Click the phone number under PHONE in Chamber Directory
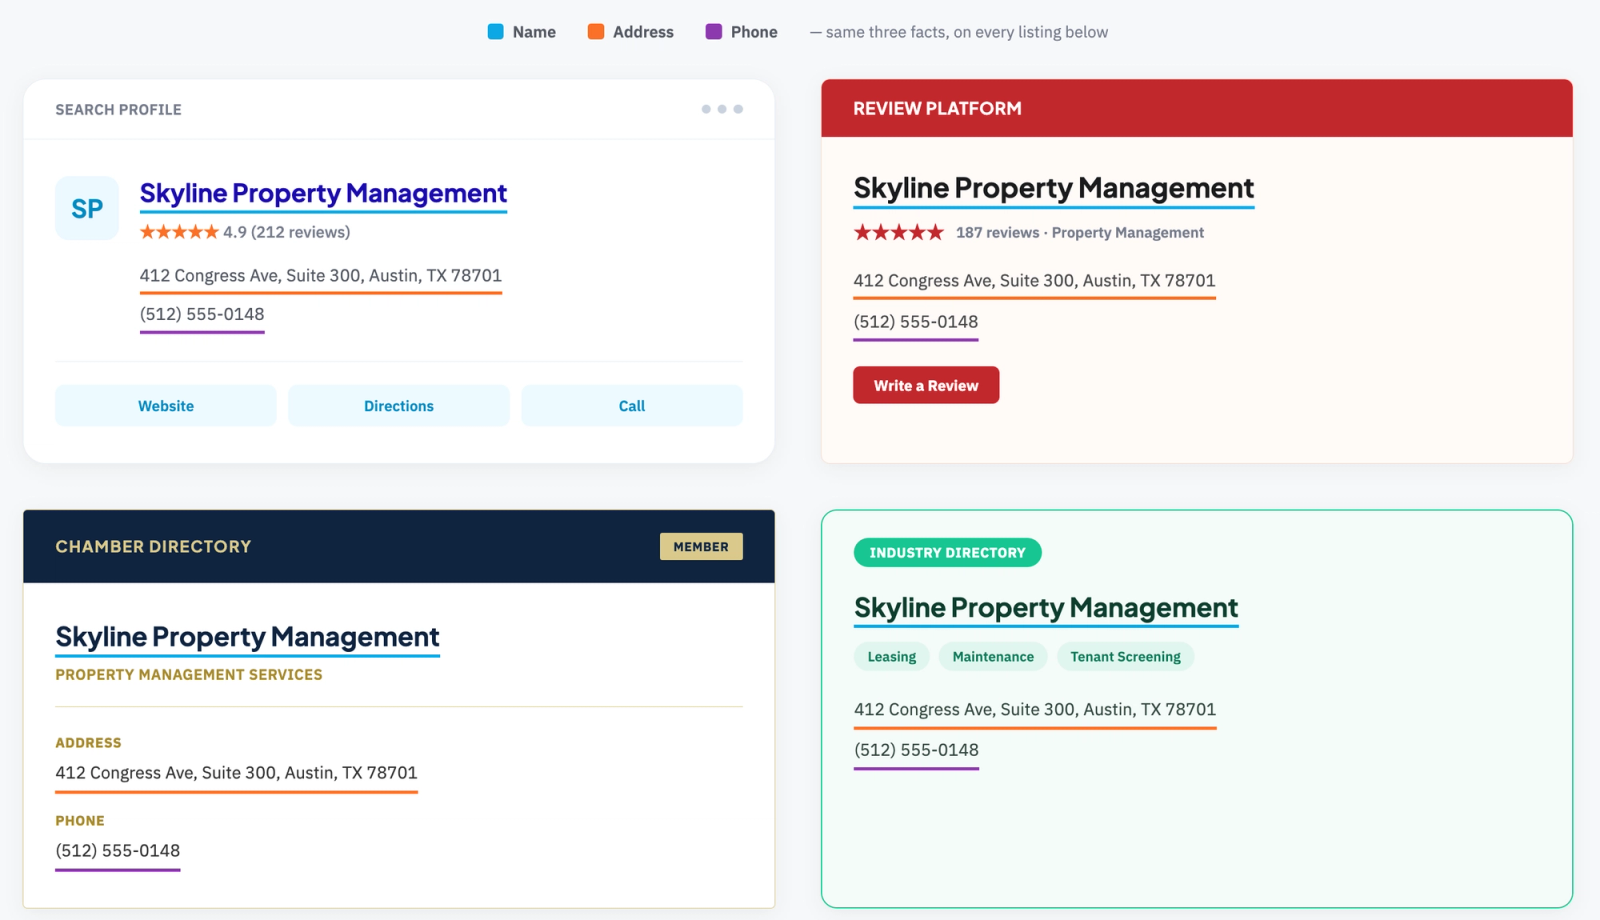The width and height of the screenshot is (1600, 920). (118, 851)
